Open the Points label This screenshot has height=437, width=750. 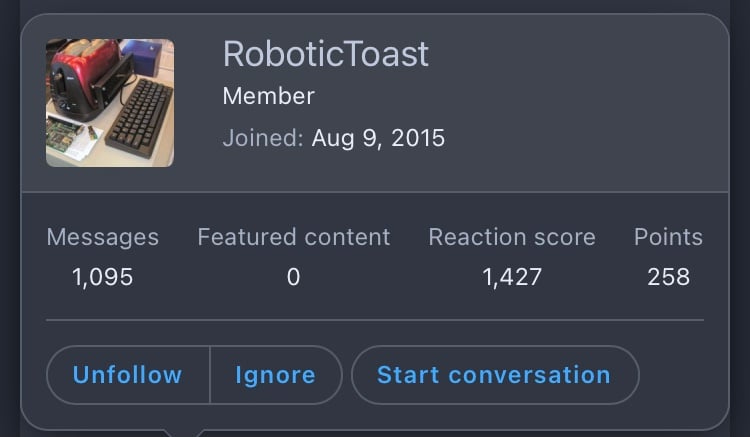668,237
